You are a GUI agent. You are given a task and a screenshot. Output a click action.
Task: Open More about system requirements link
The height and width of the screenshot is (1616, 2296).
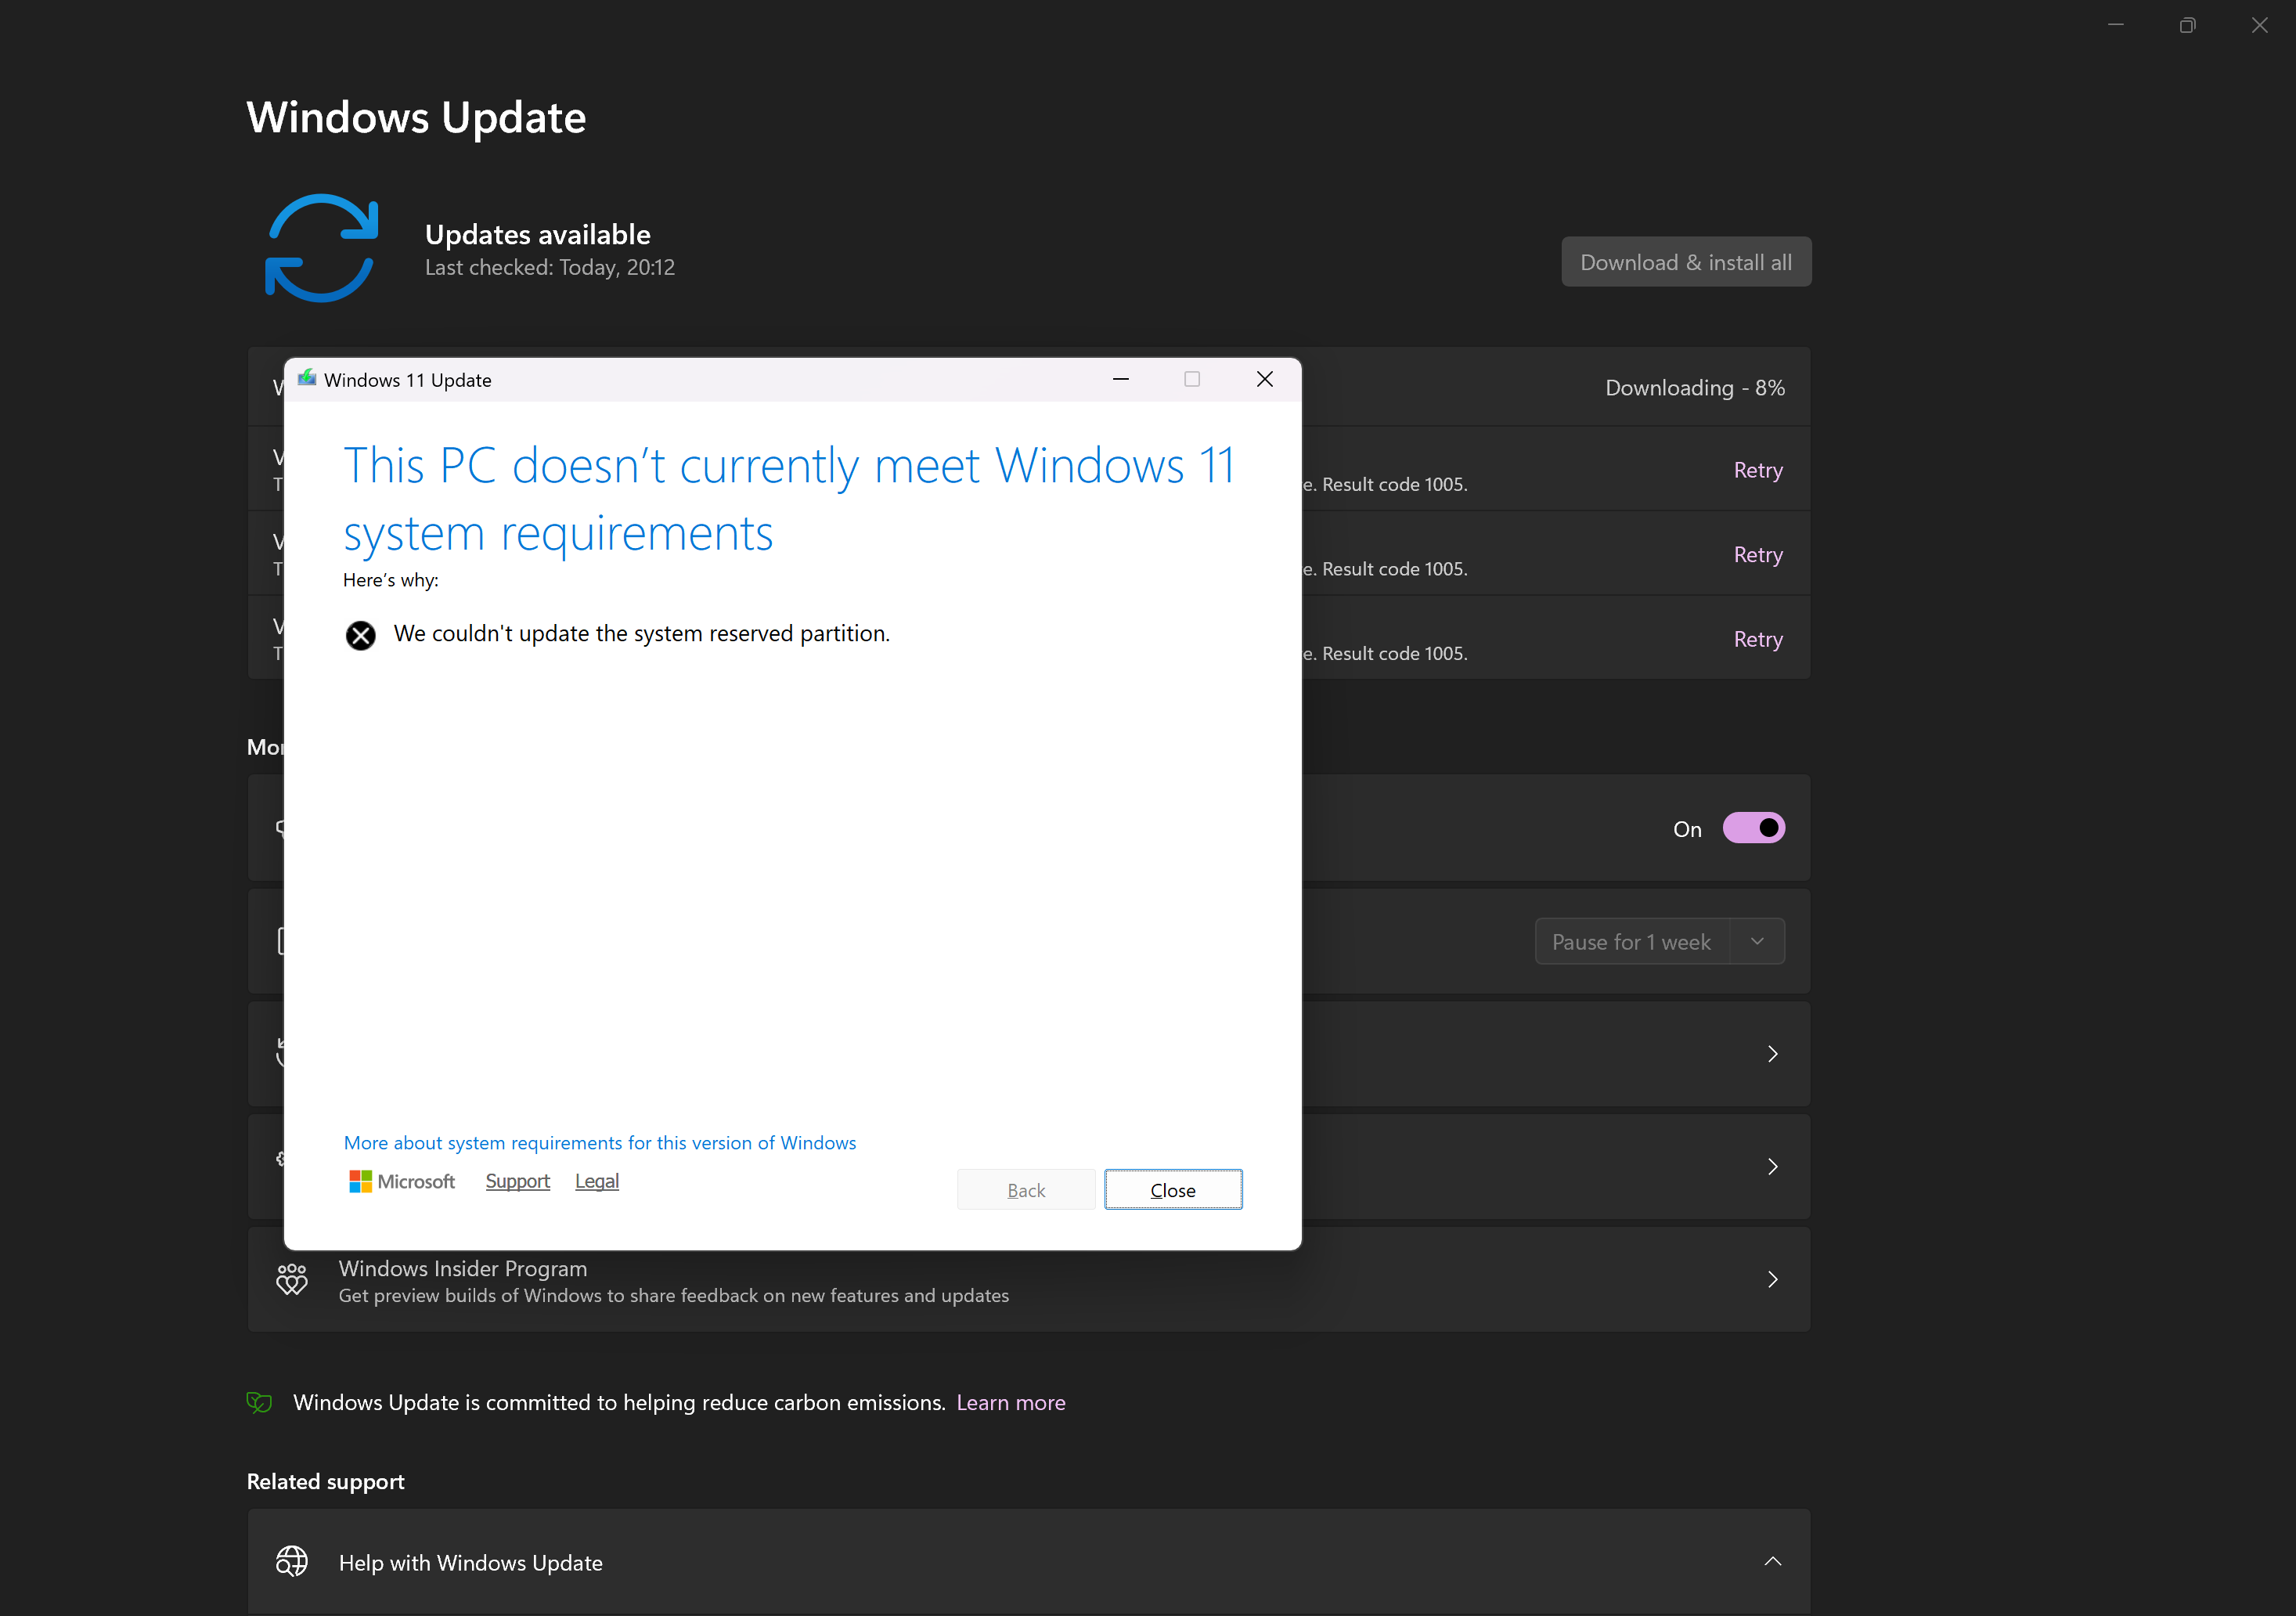pos(599,1142)
